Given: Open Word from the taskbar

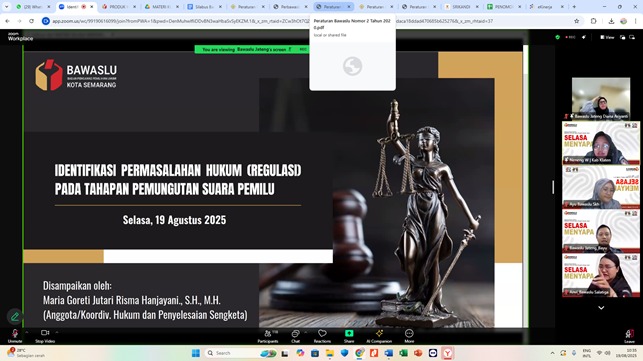Looking at the screenshot, I should 388,353.
